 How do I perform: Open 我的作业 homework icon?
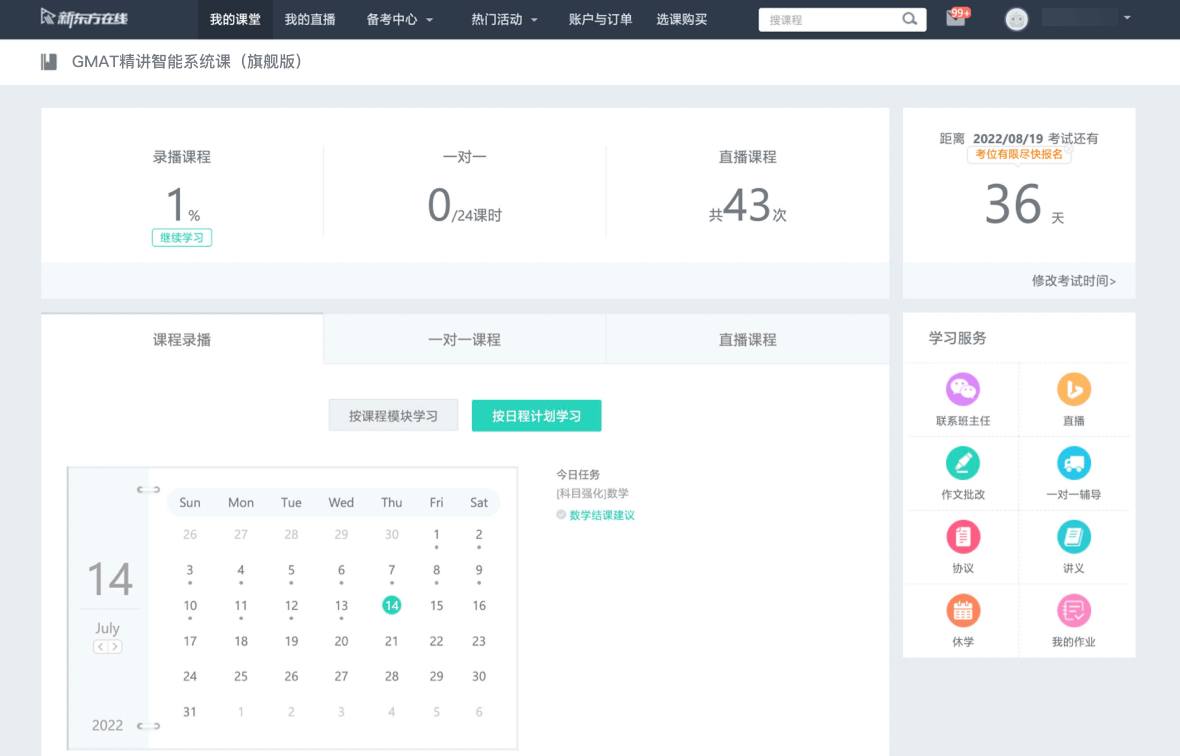click(x=1073, y=611)
